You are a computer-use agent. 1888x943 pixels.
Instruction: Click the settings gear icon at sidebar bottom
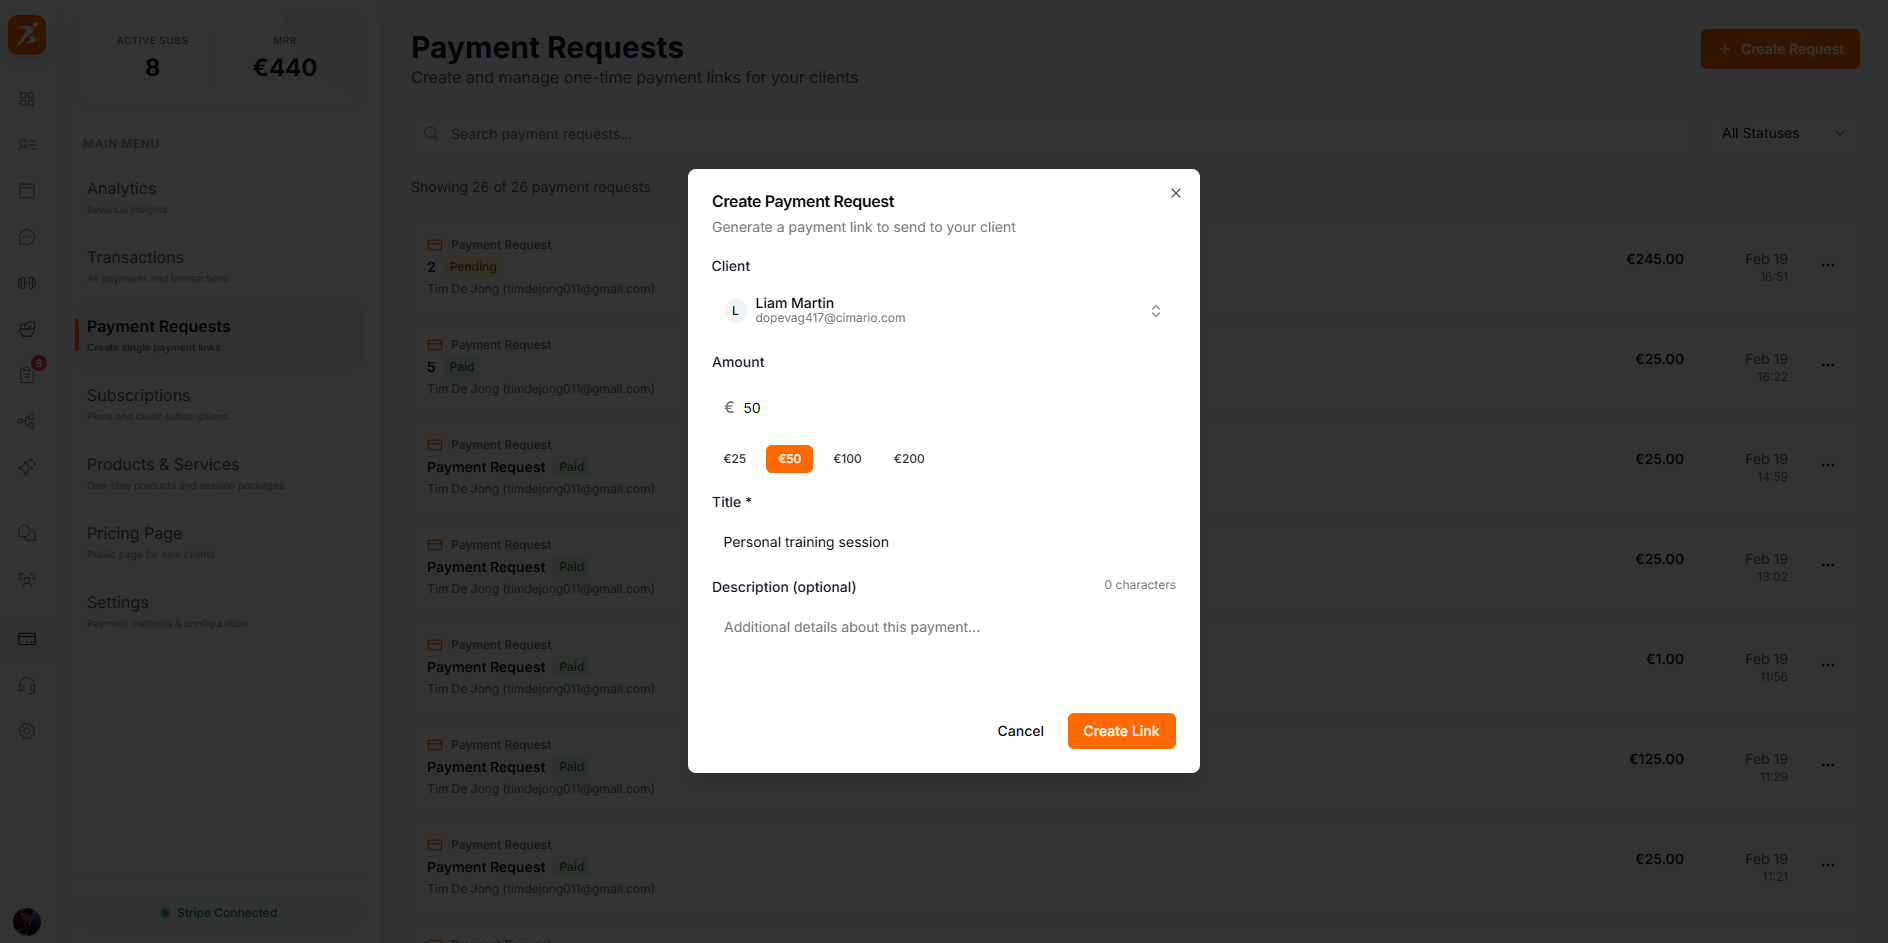(x=27, y=731)
